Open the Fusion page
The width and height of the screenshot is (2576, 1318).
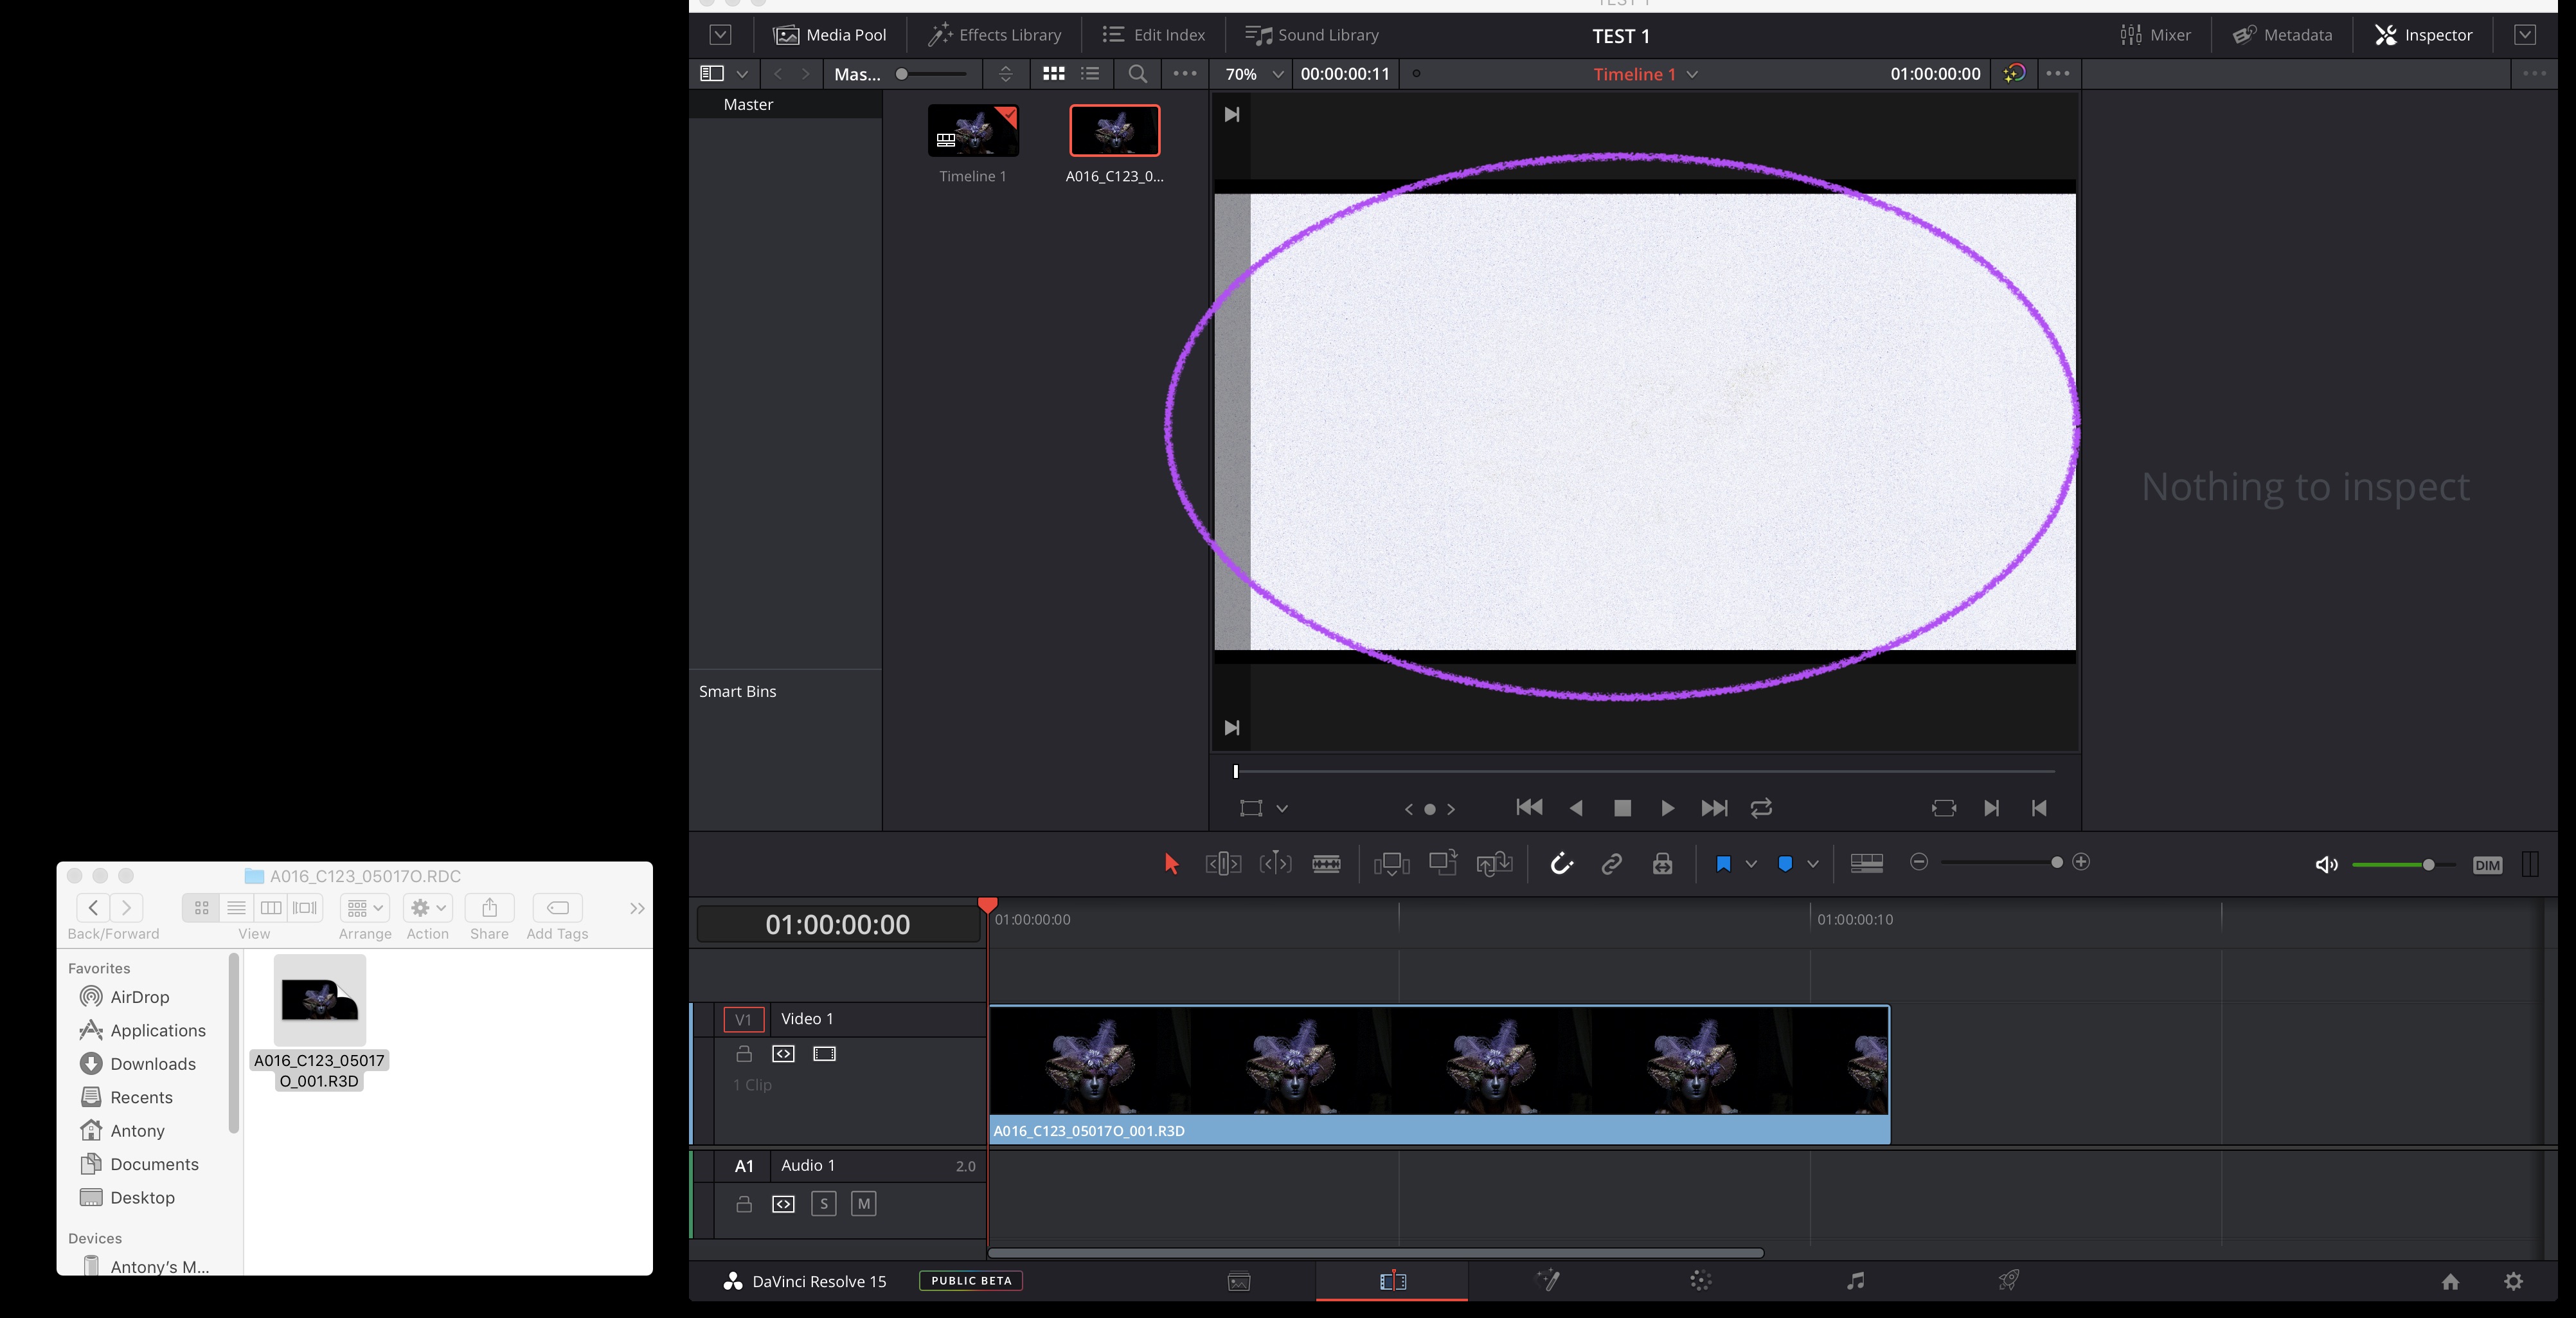click(1548, 1281)
